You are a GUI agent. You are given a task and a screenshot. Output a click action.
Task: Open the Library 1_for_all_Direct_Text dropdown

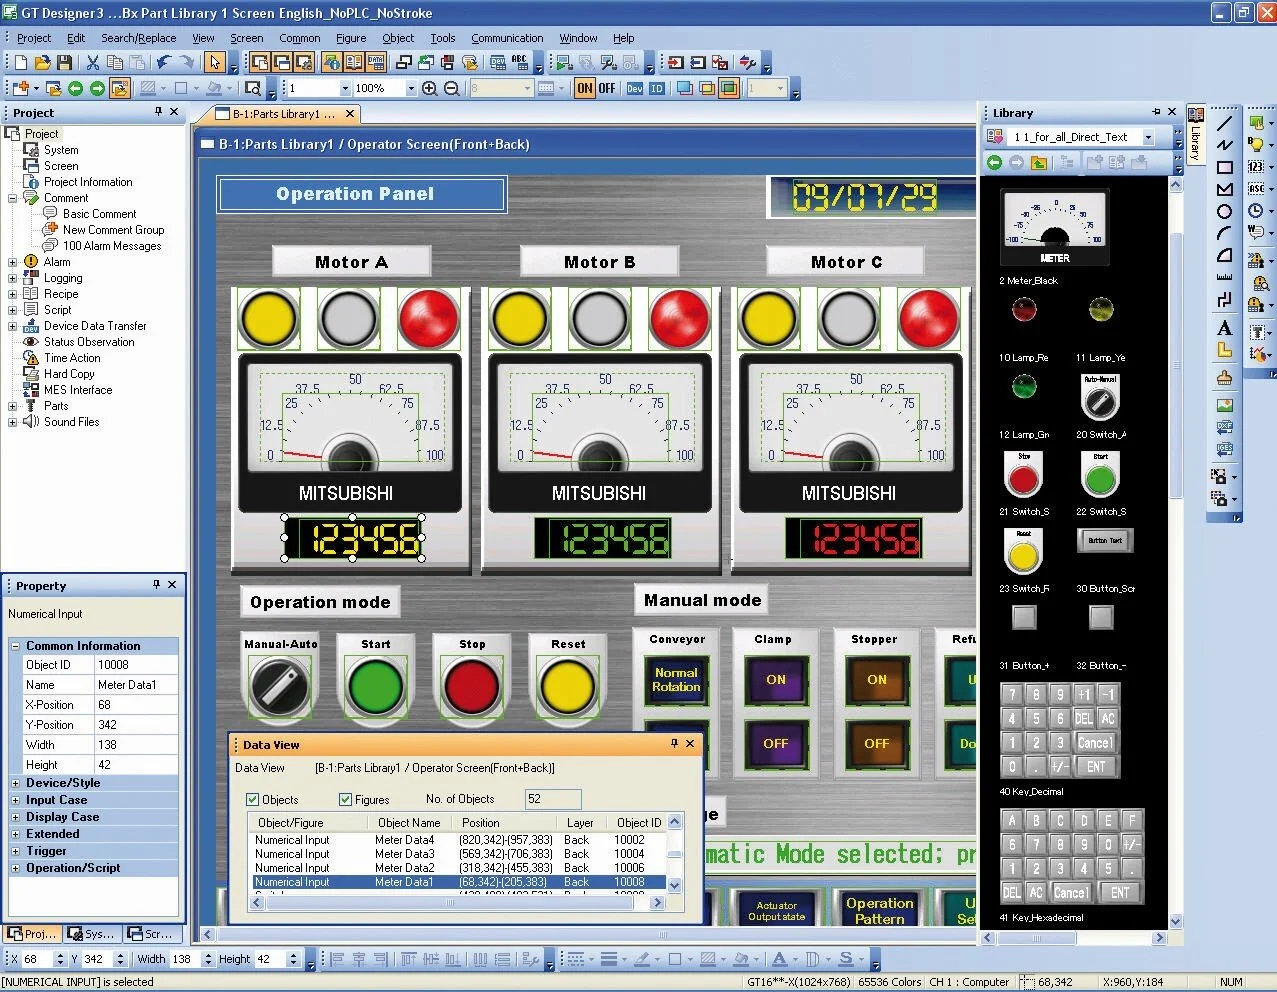coord(1148,137)
